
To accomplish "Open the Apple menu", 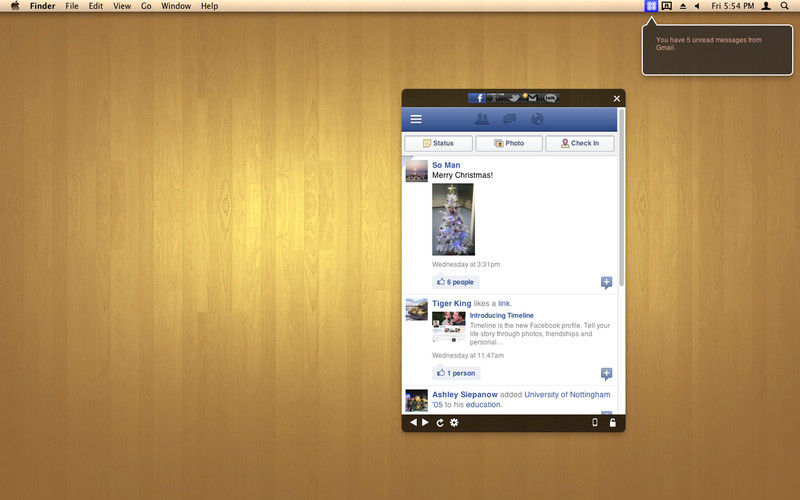I will click(15, 6).
